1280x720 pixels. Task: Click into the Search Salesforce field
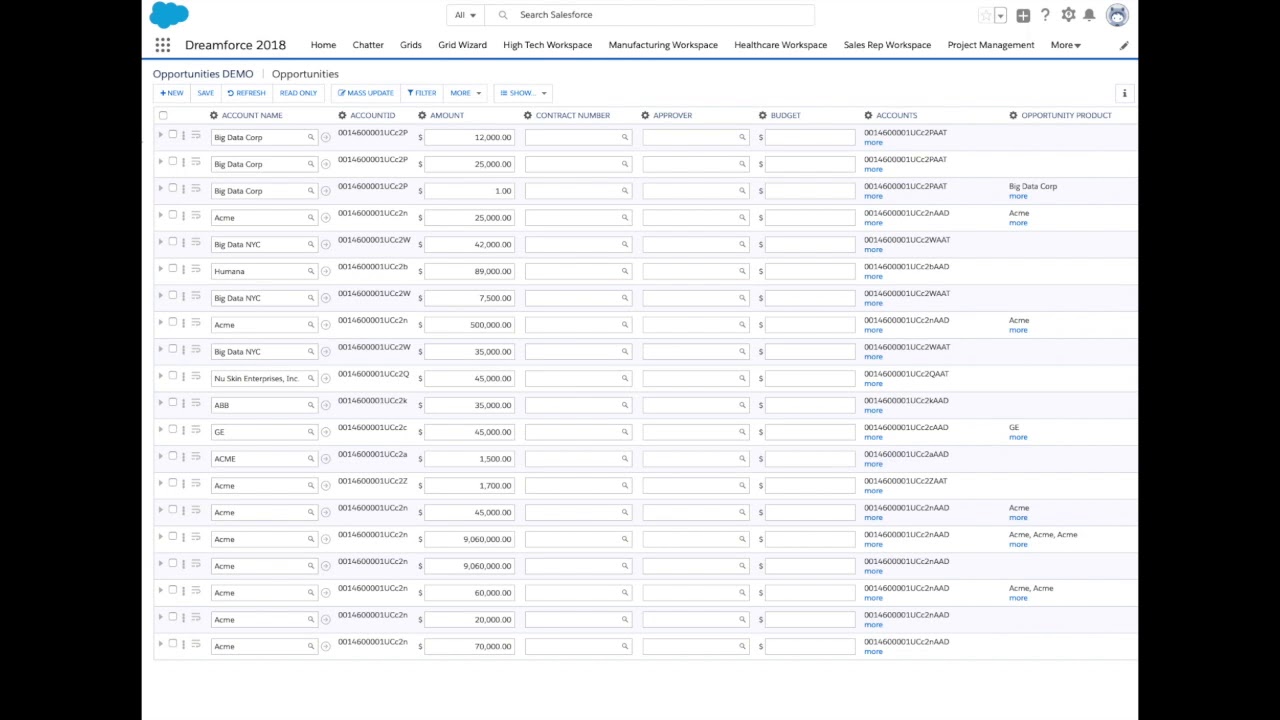650,15
